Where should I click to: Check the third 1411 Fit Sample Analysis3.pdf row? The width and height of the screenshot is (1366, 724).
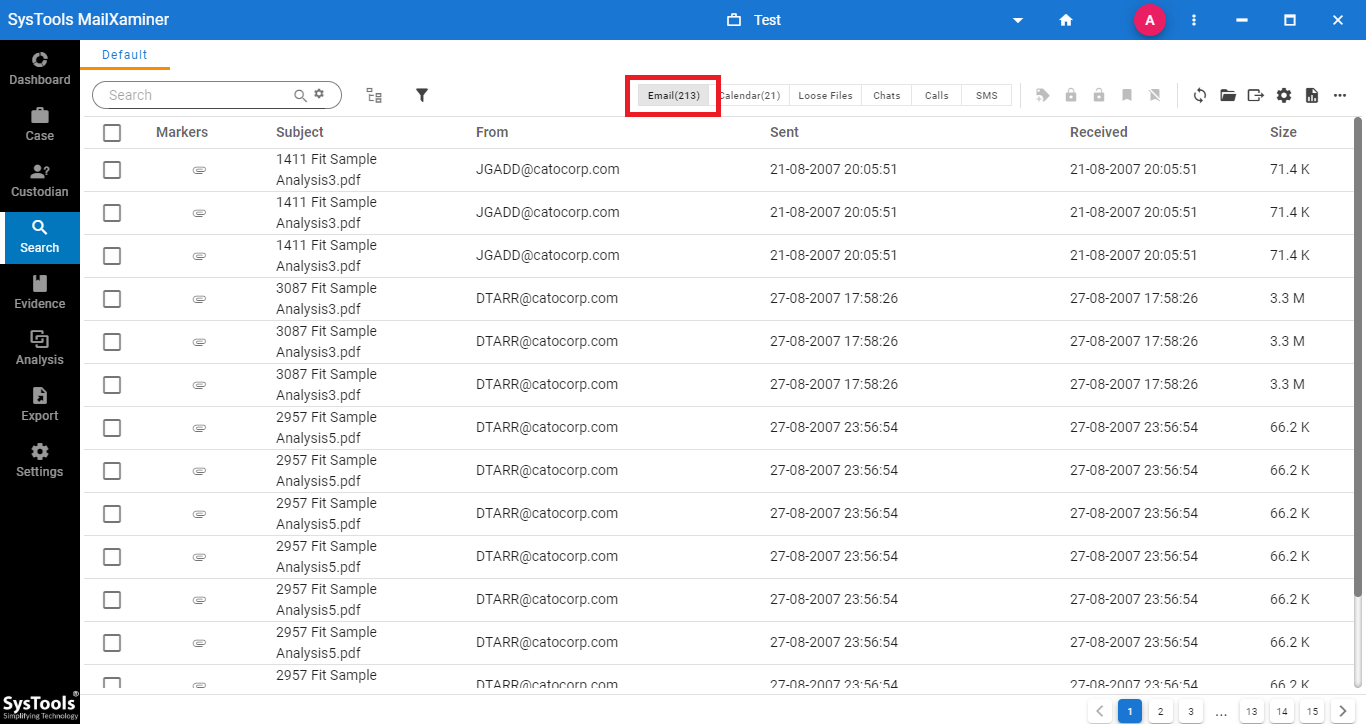click(112, 256)
